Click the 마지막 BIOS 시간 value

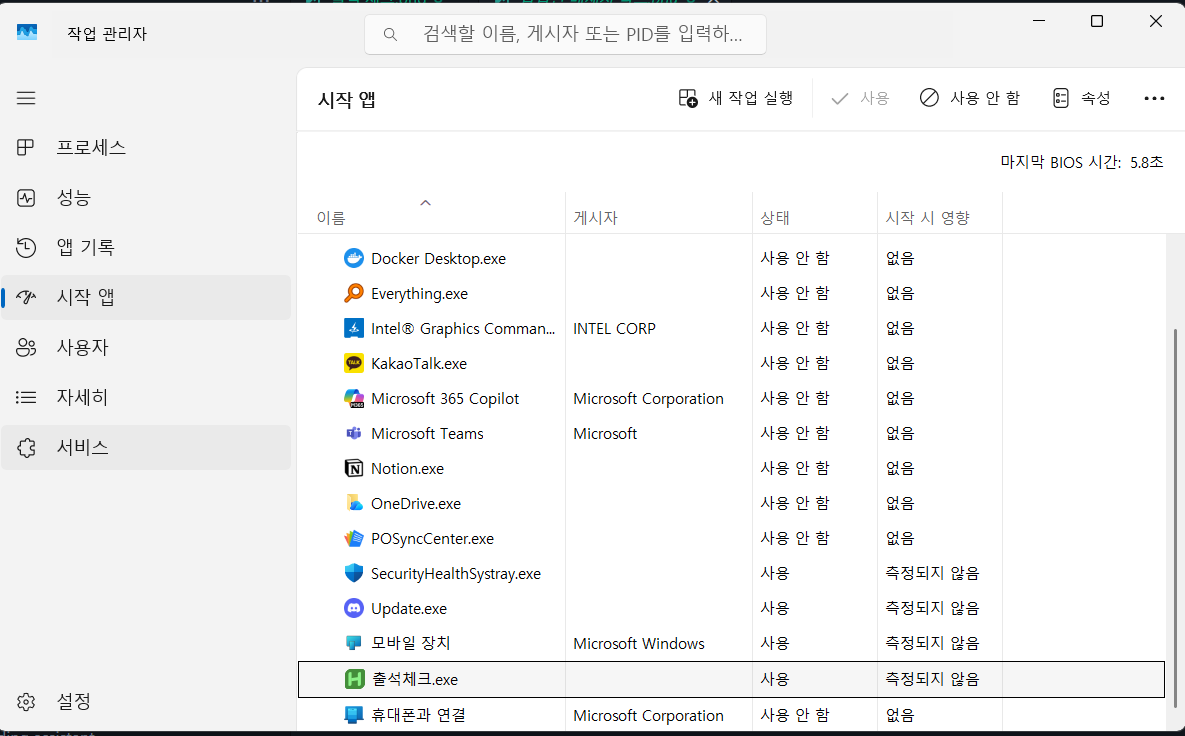1146,162
